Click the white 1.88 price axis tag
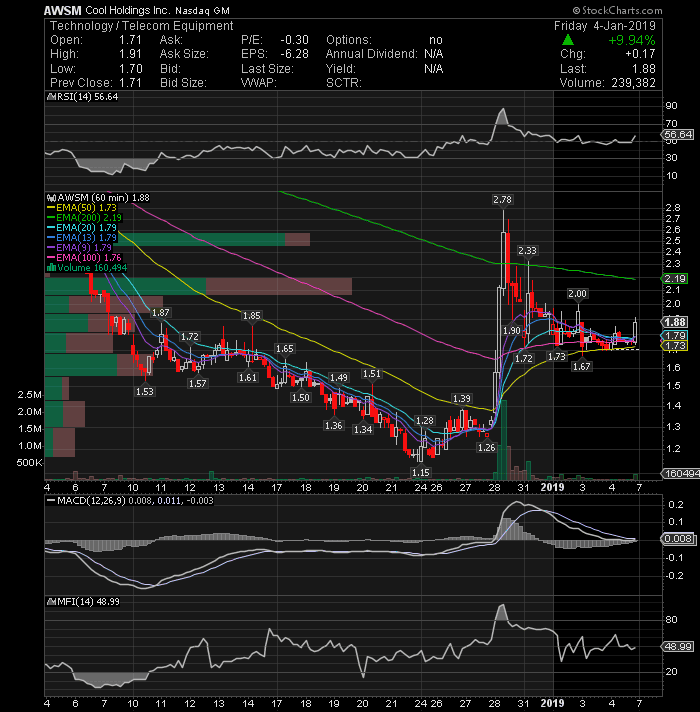This screenshot has width=700, height=712. pos(675,322)
